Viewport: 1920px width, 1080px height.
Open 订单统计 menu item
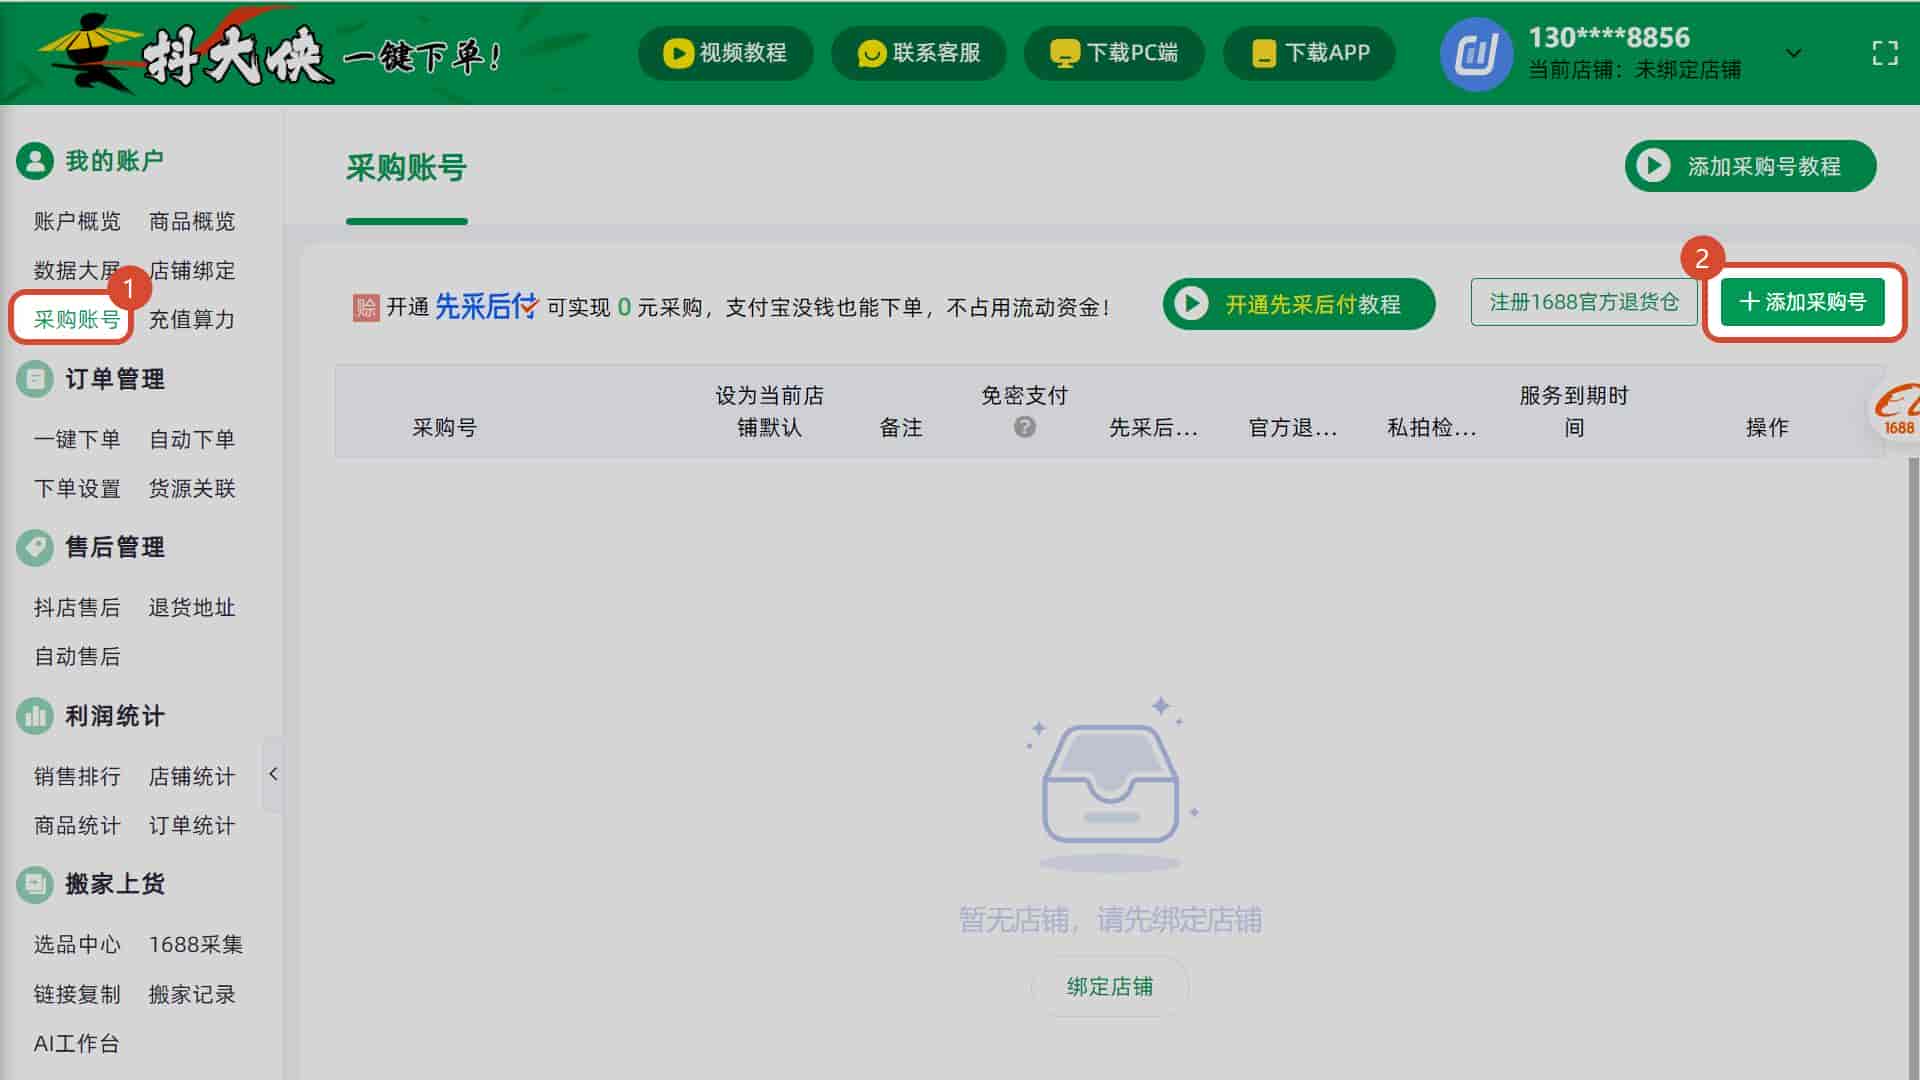coord(192,825)
